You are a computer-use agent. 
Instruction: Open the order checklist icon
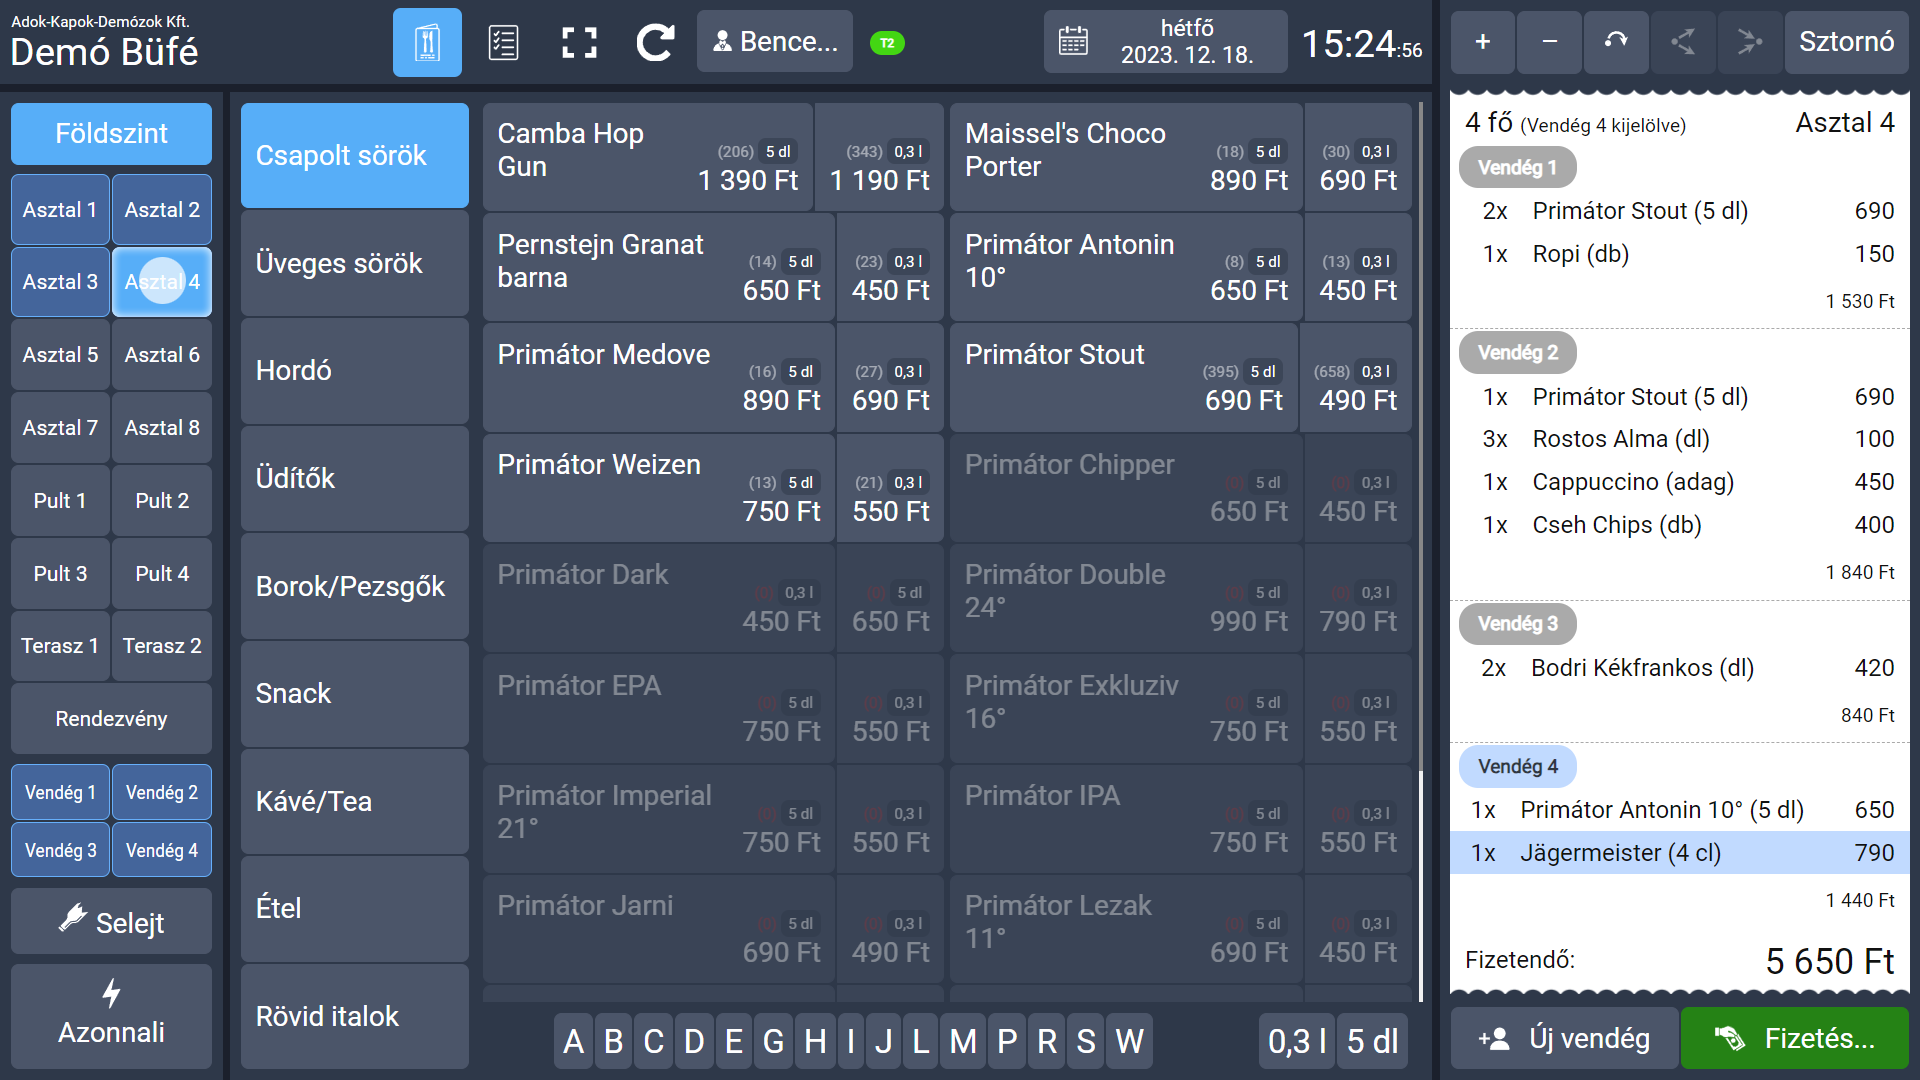pyautogui.click(x=503, y=43)
